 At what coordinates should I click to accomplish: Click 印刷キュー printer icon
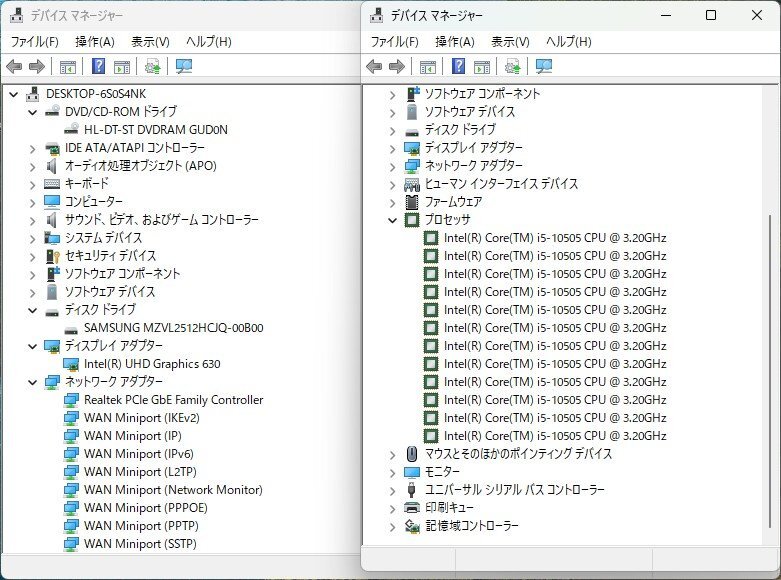(x=412, y=508)
